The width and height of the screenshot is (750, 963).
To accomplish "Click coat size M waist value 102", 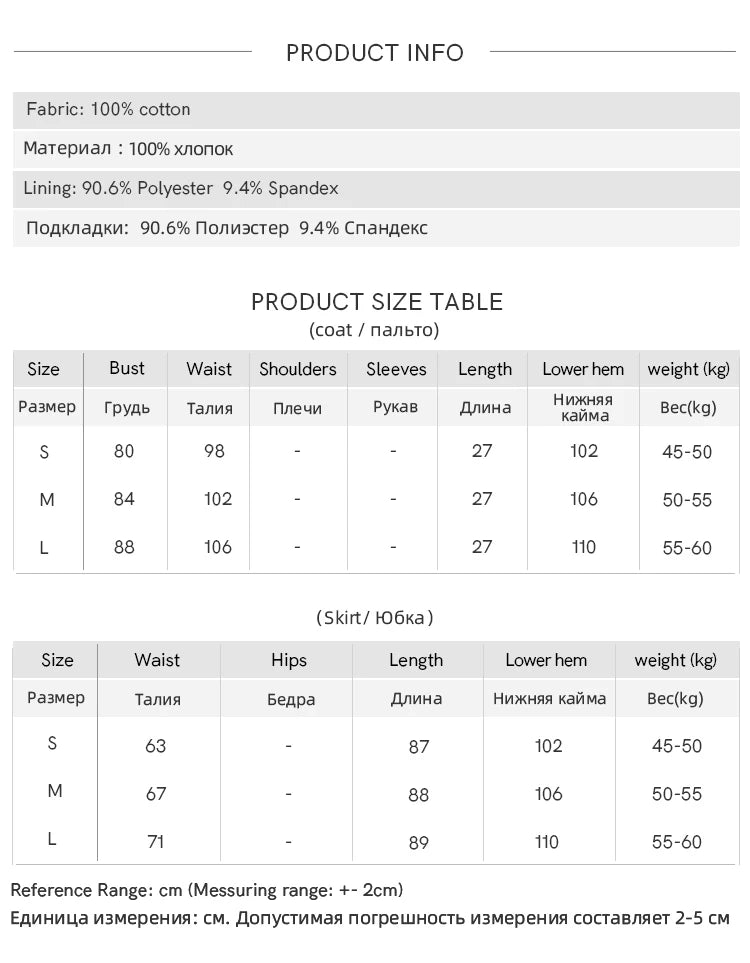I will (218, 499).
